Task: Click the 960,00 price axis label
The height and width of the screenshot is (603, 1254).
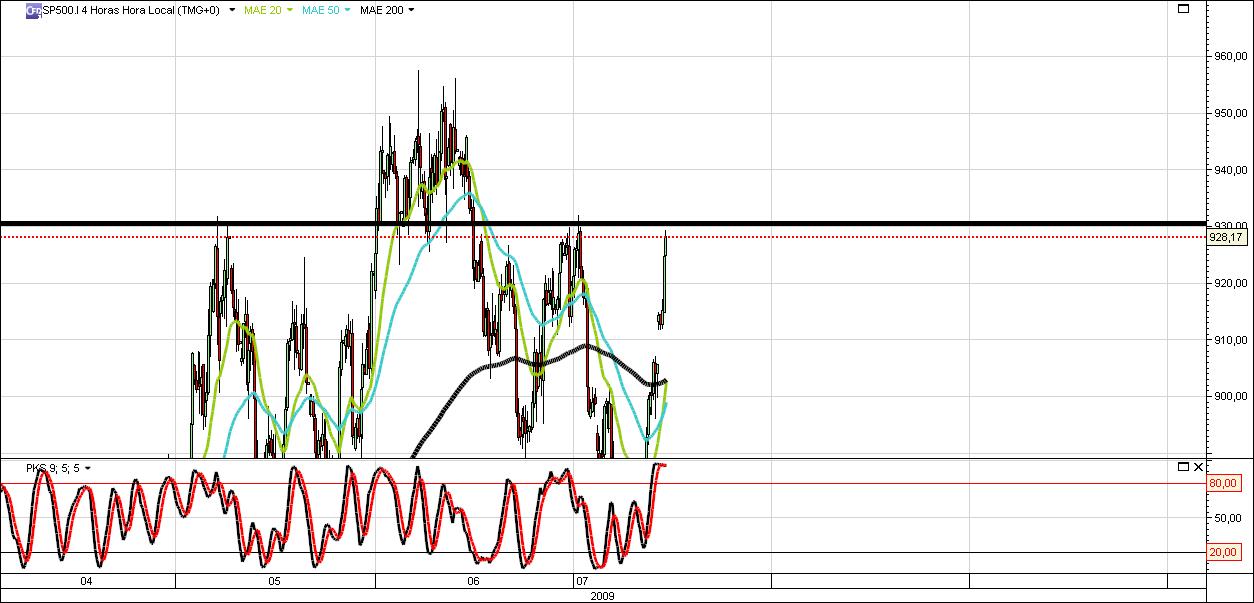Action: pyautogui.click(x=1229, y=57)
